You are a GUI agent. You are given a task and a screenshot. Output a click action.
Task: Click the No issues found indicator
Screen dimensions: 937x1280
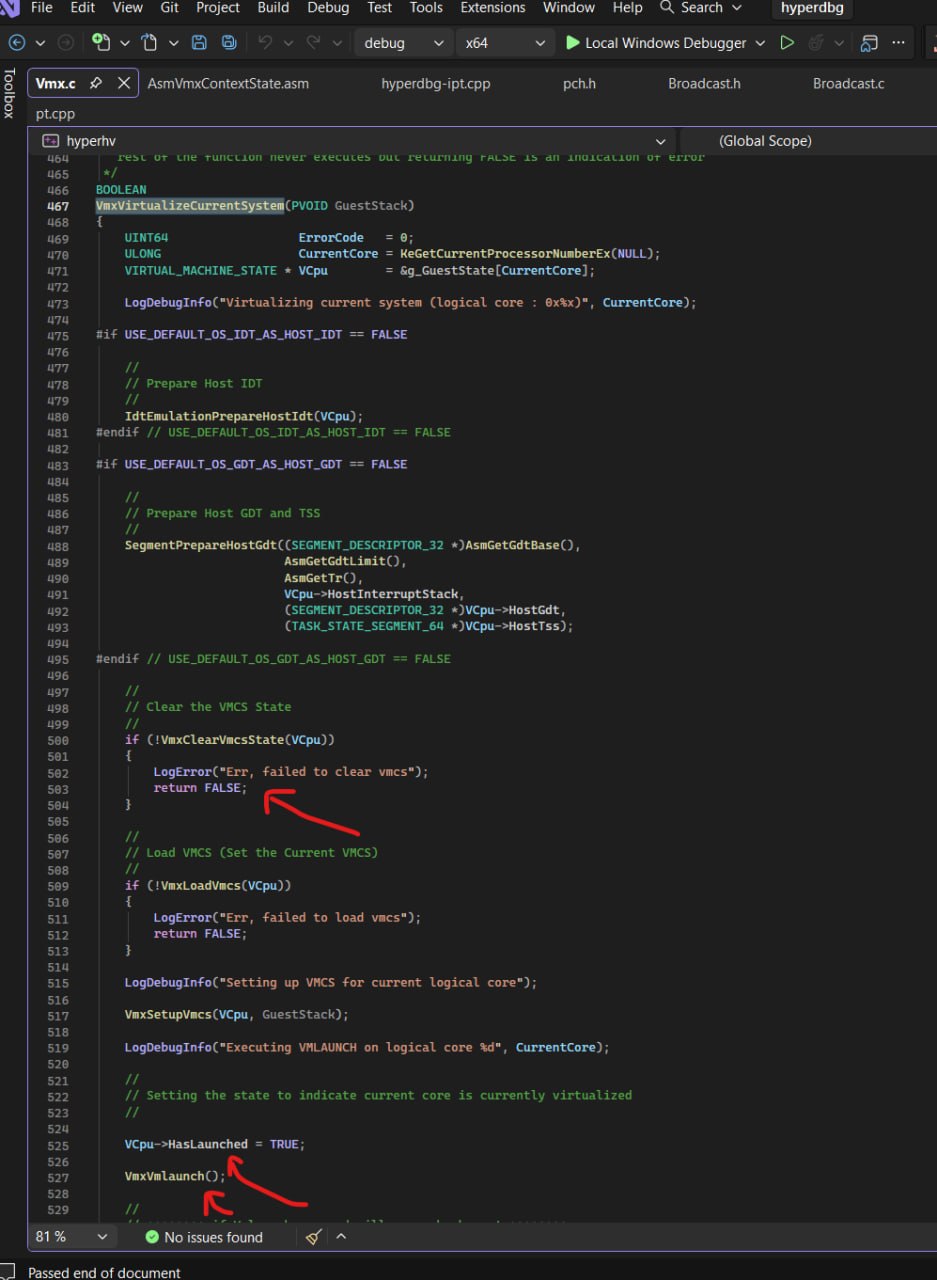204,1237
